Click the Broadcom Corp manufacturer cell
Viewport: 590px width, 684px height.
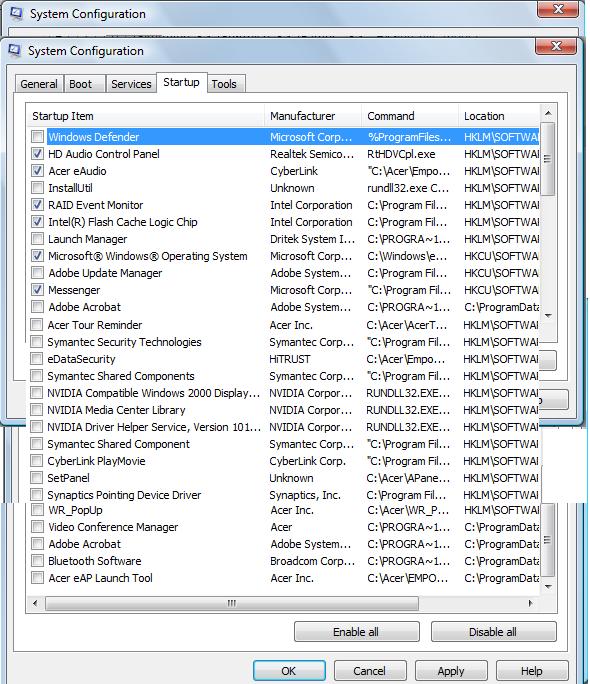pos(312,561)
